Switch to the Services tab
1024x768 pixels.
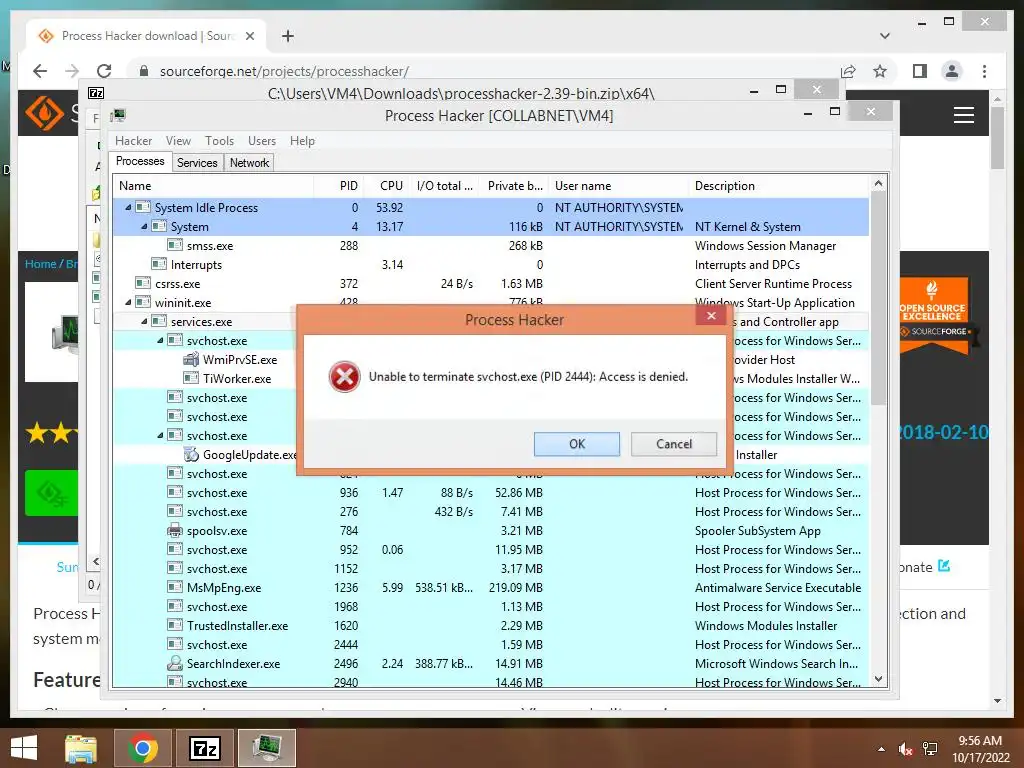[197, 163]
